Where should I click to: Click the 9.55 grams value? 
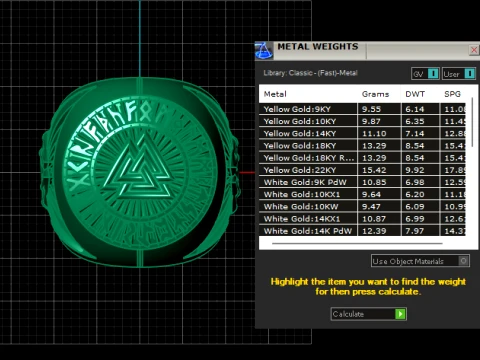tap(371, 109)
